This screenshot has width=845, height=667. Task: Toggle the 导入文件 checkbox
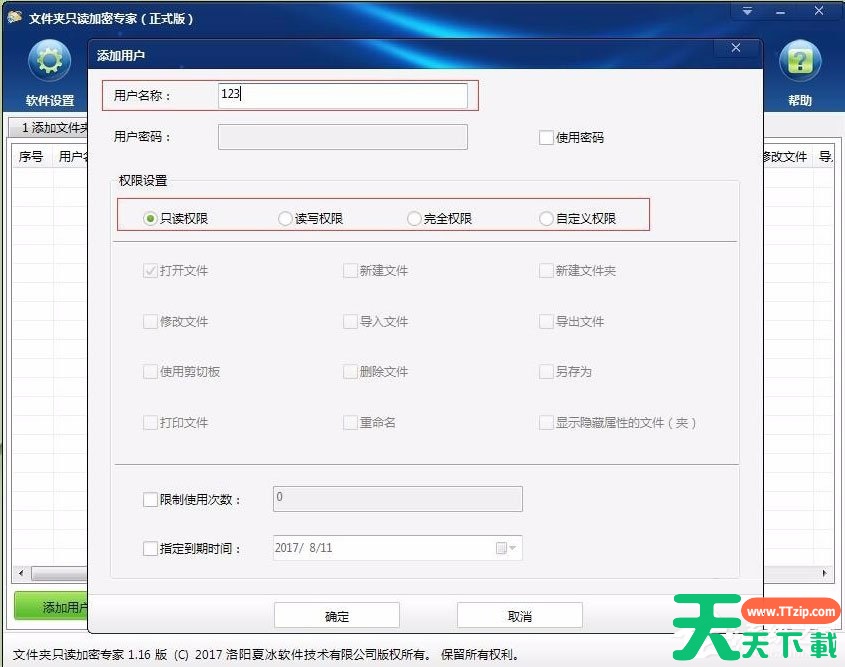point(350,322)
